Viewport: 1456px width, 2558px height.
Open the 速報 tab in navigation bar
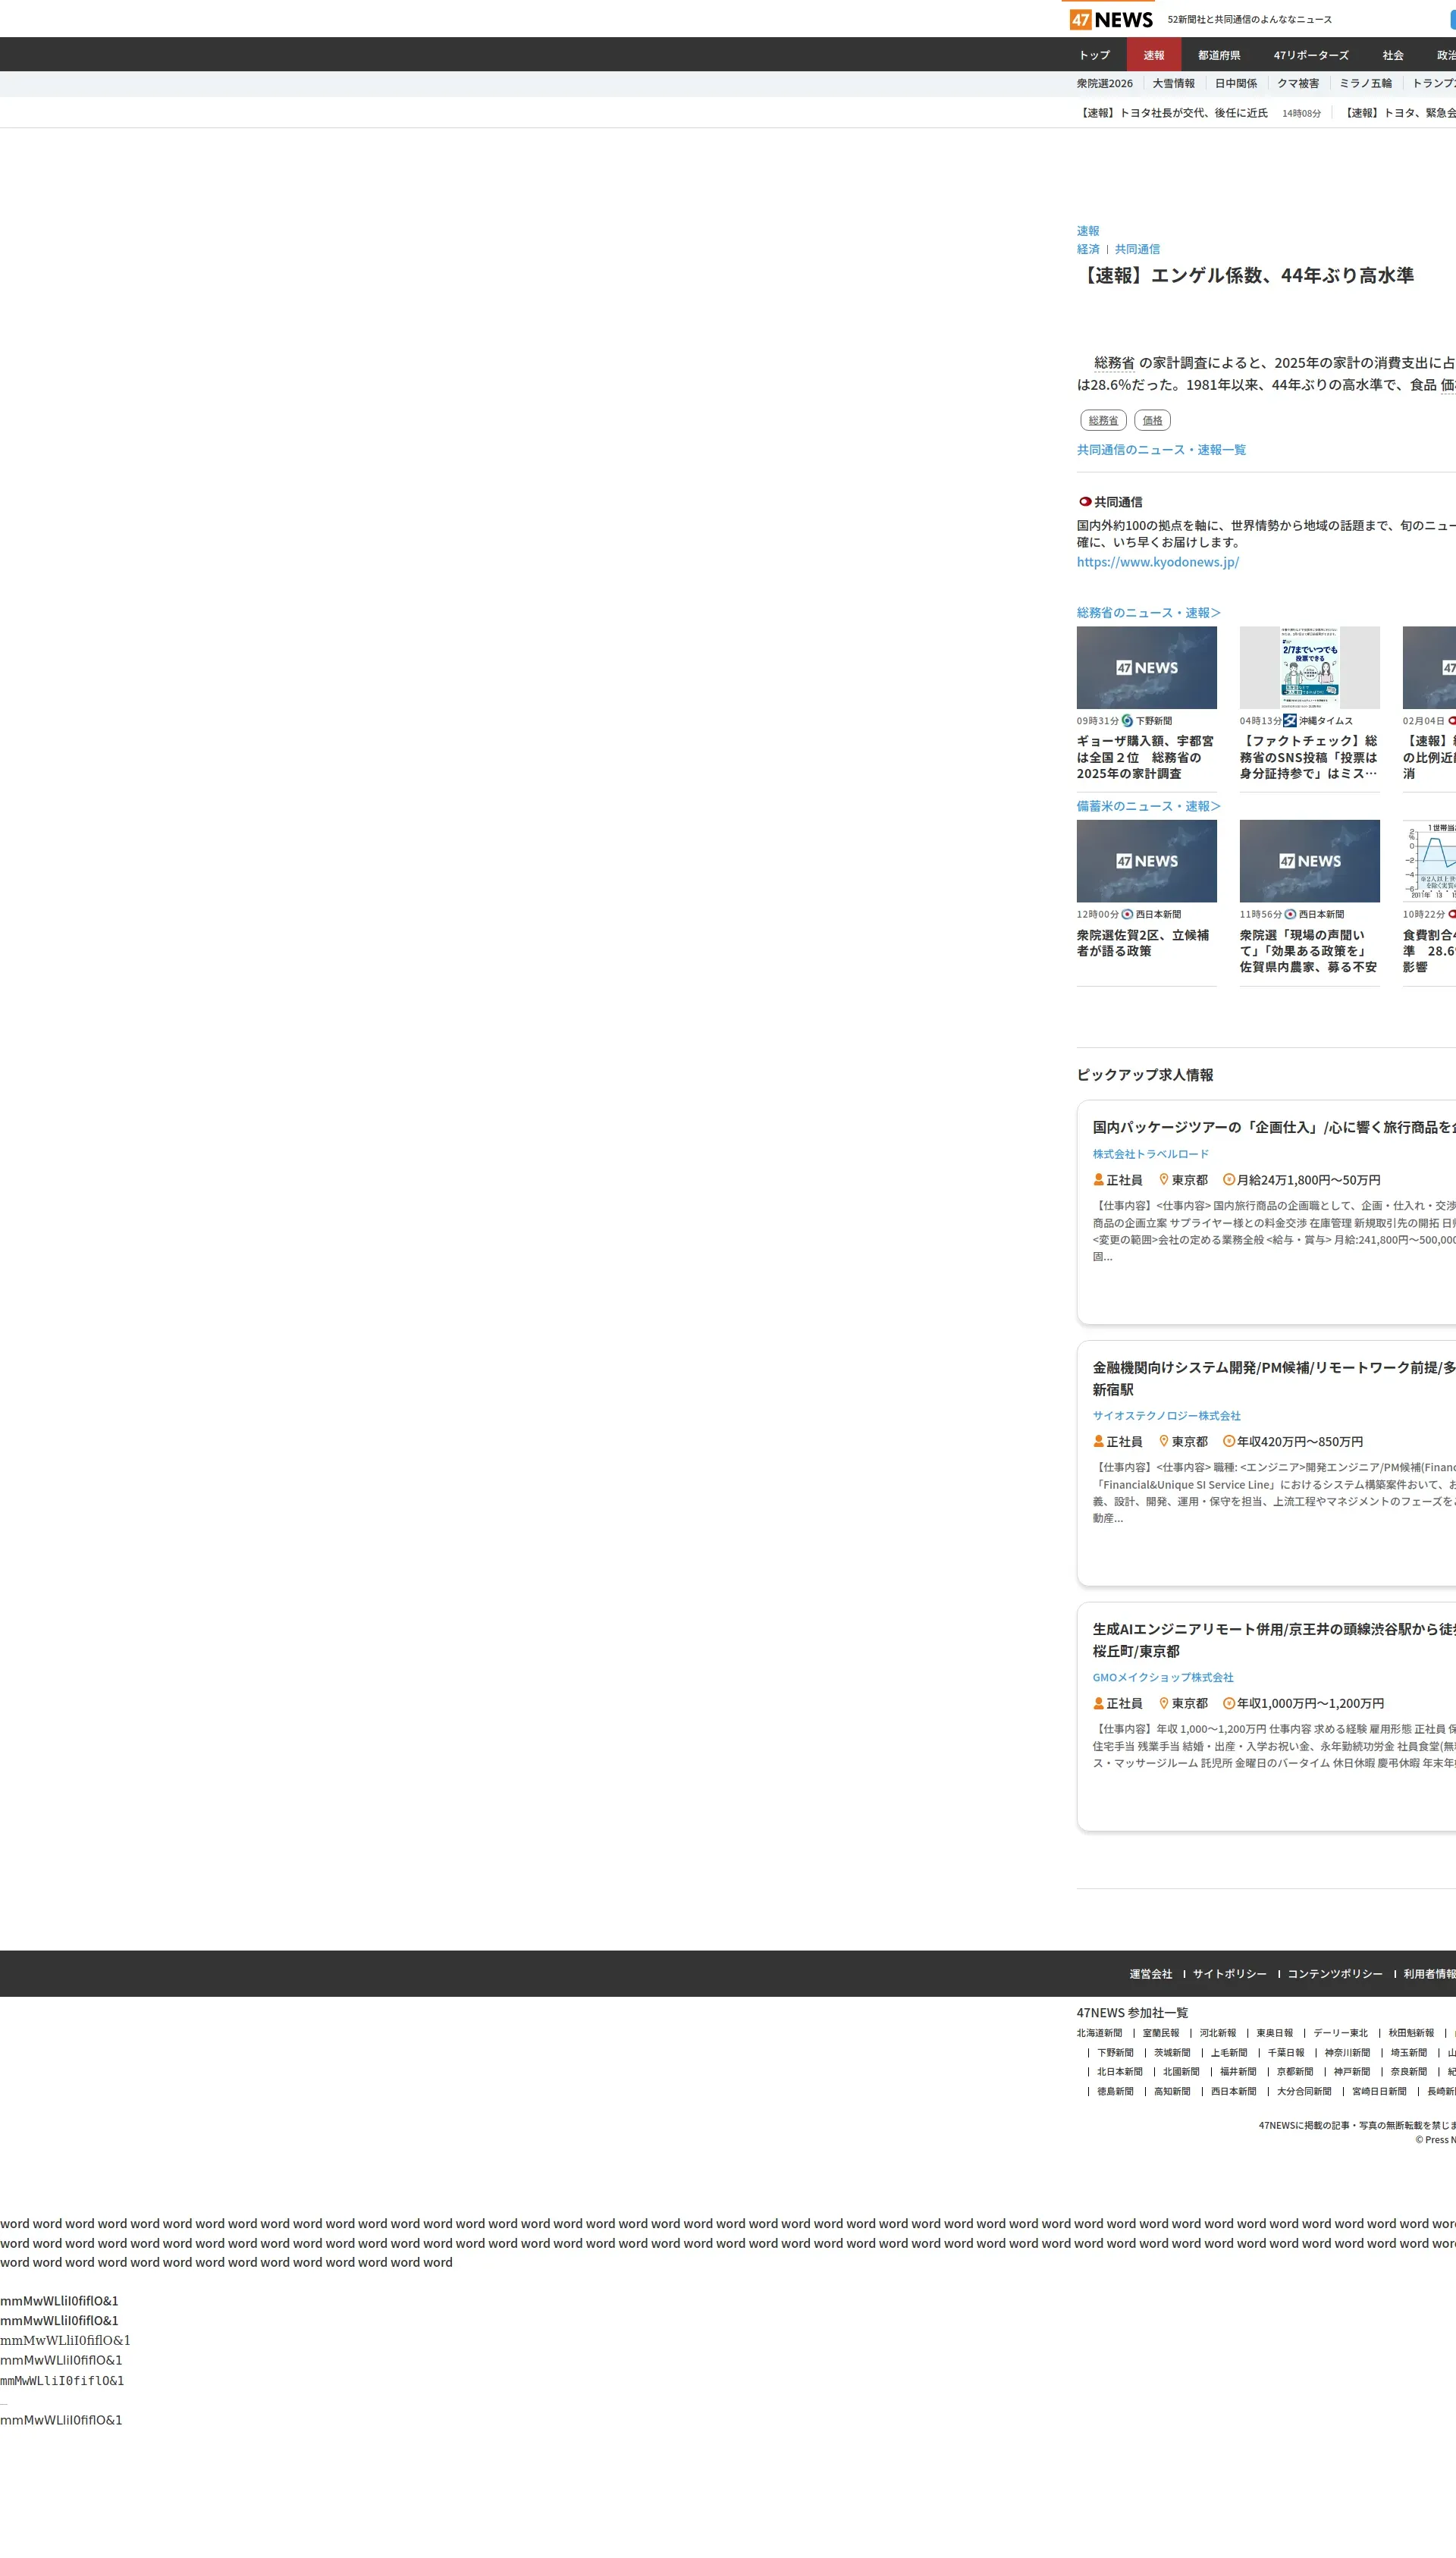(x=1153, y=55)
